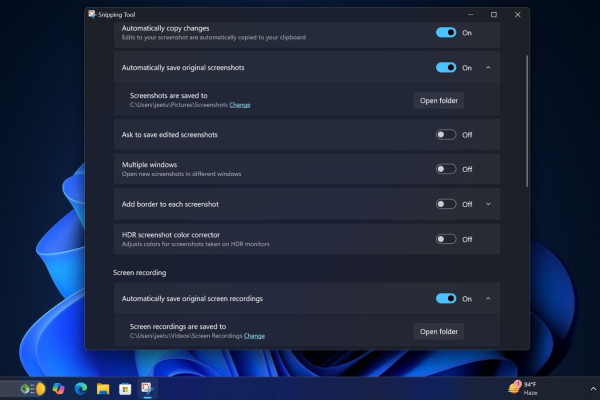Close the Snipping Tool window
This screenshot has height=400, width=600.
click(517, 15)
